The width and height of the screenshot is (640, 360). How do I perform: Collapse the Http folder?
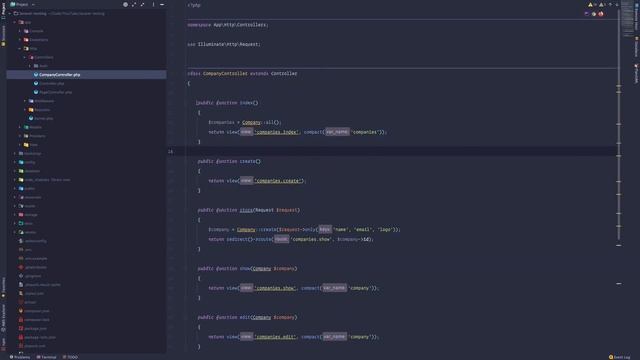tap(20, 49)
